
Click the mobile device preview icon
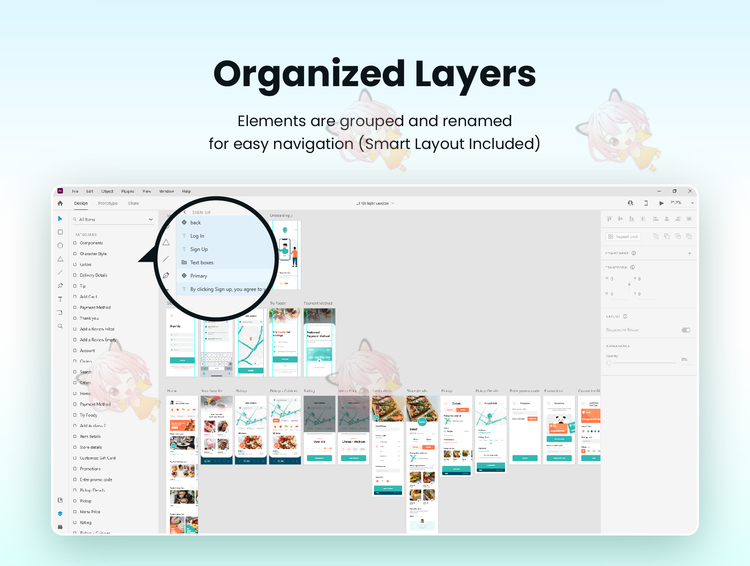(646, 203)
